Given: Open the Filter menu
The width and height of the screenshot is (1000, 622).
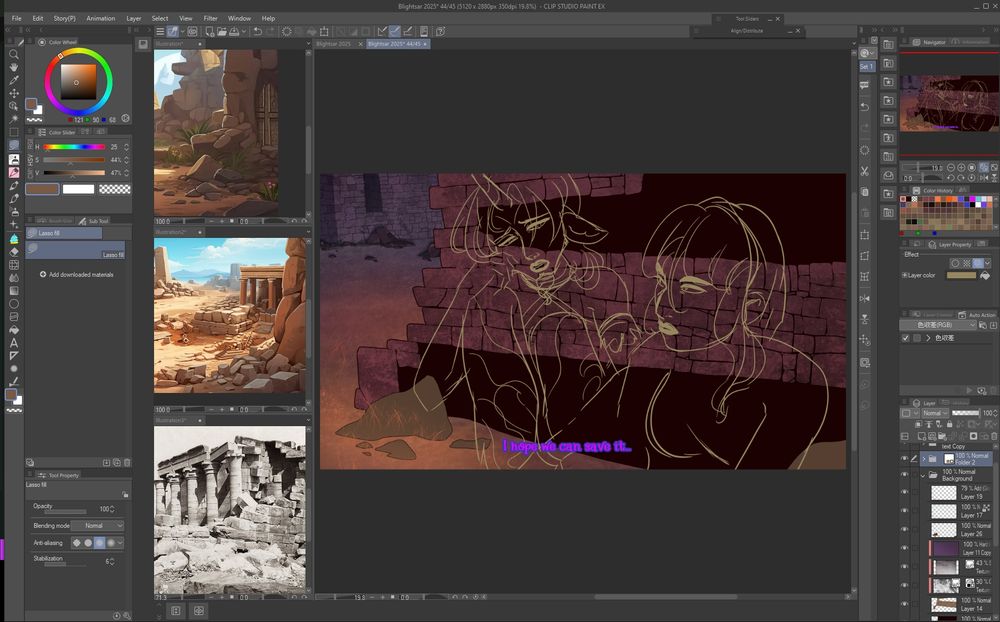Looking at the screenshot, I should 210,18.
